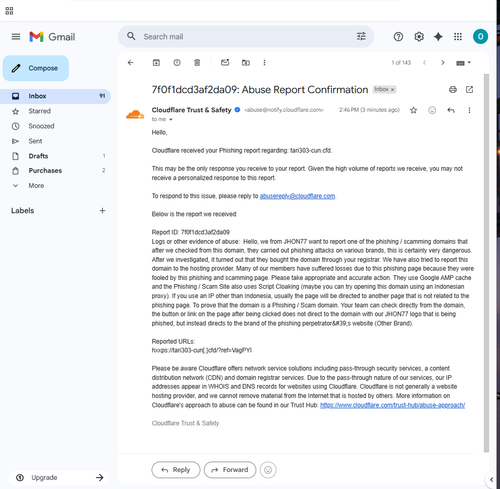Open the abusereply@cloudflare.com link
Image resolution: width=500 pixels, height=489 pixels.
pos(297,196)
